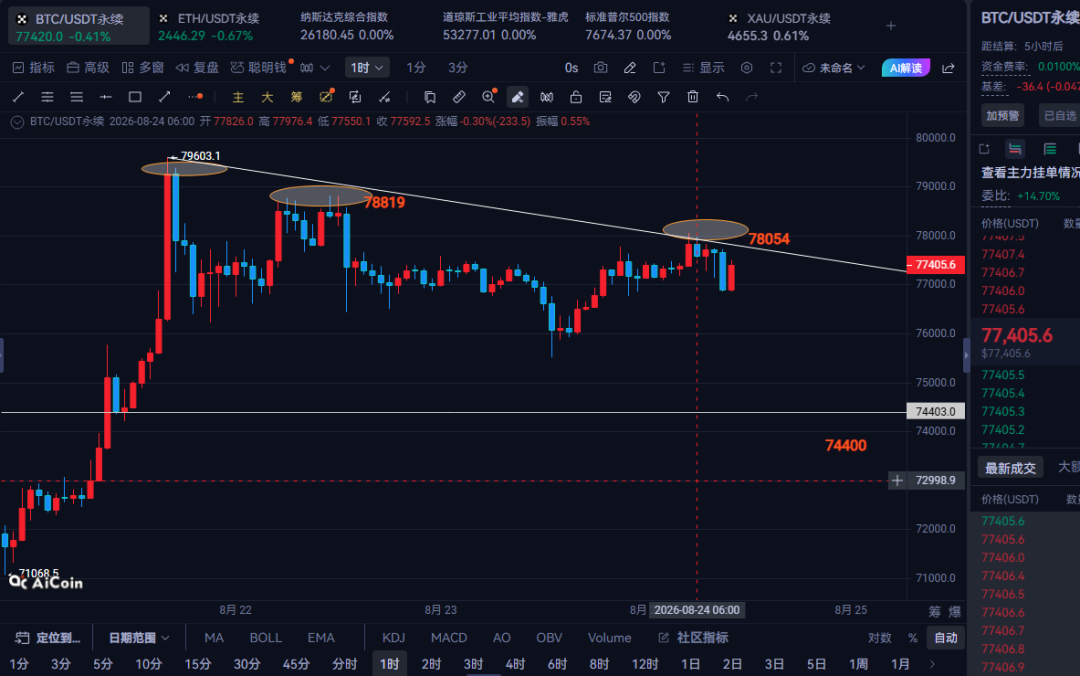Image resolution: width=1080 pixels, height=676 pixels.
Task: Open the pencil edit icon in top toolbar
Action: pos(630,68)
